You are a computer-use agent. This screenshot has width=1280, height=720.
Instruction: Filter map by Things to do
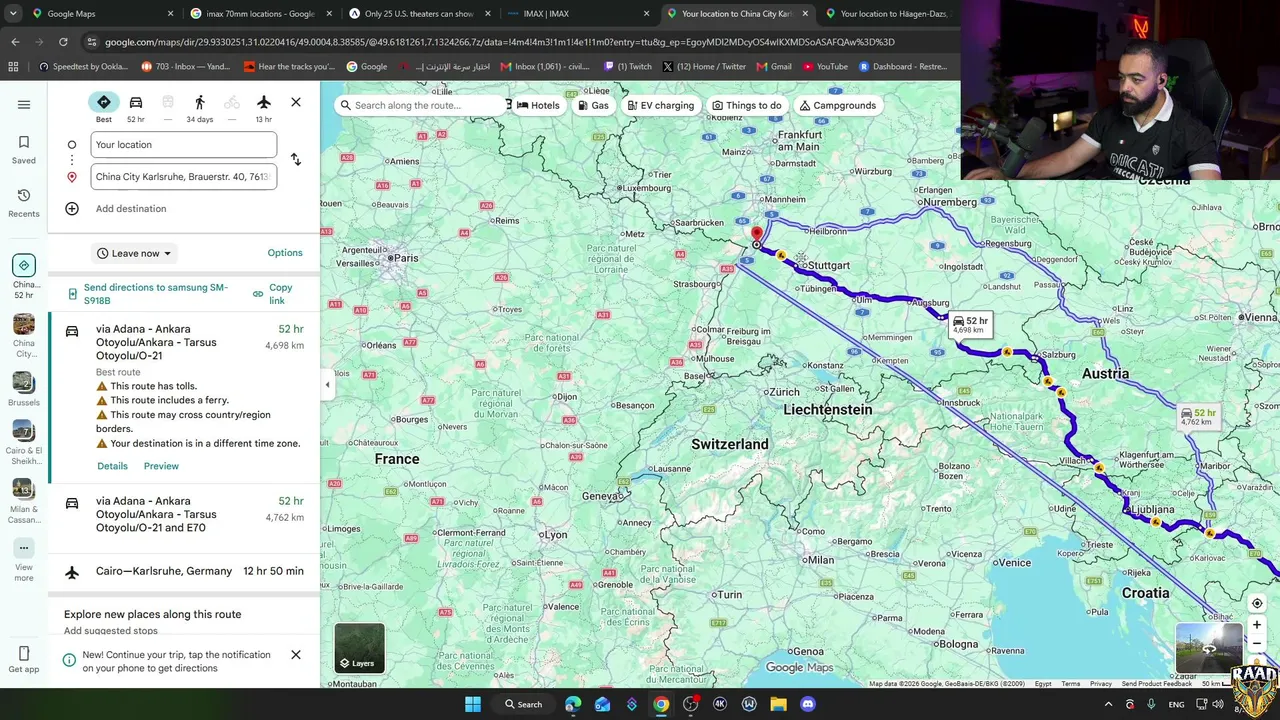(x=747, y=105)
